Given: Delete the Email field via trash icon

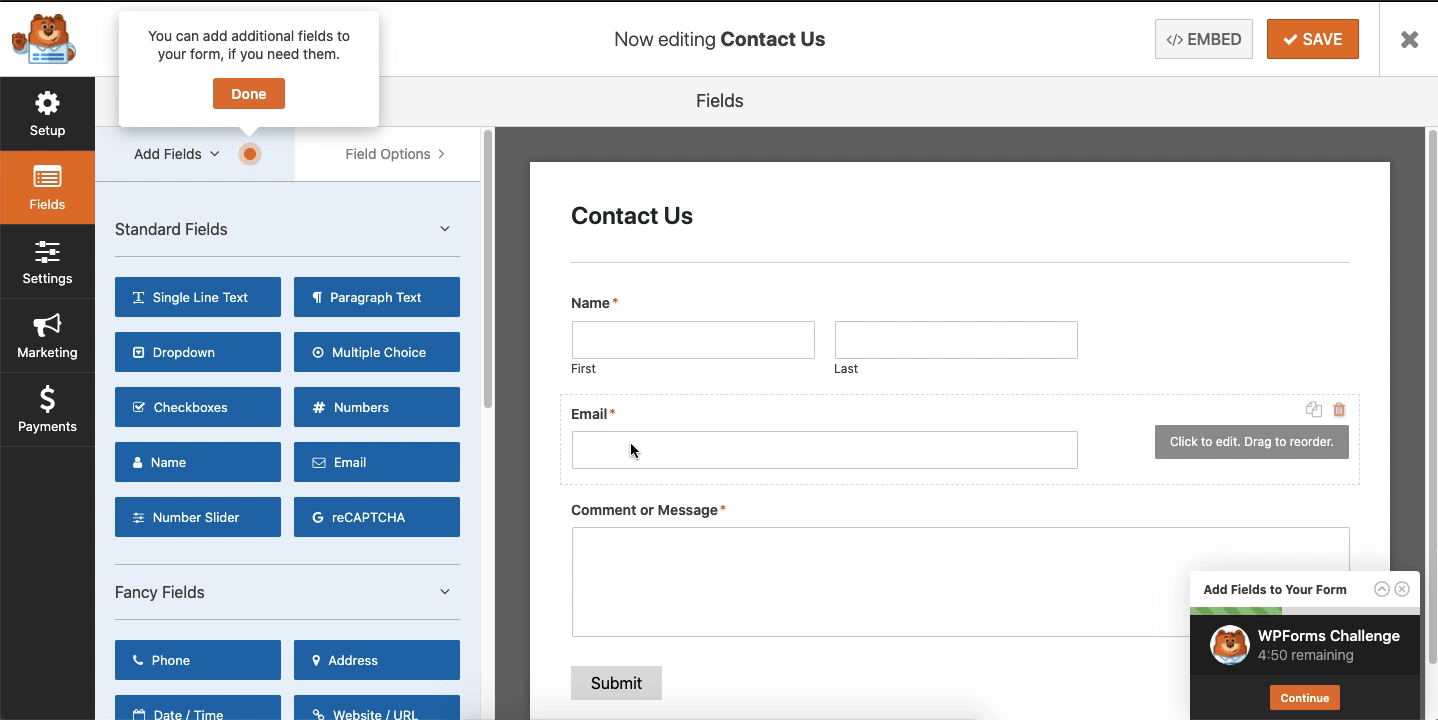Looking at the screenshot, I should coord(1339,410).
